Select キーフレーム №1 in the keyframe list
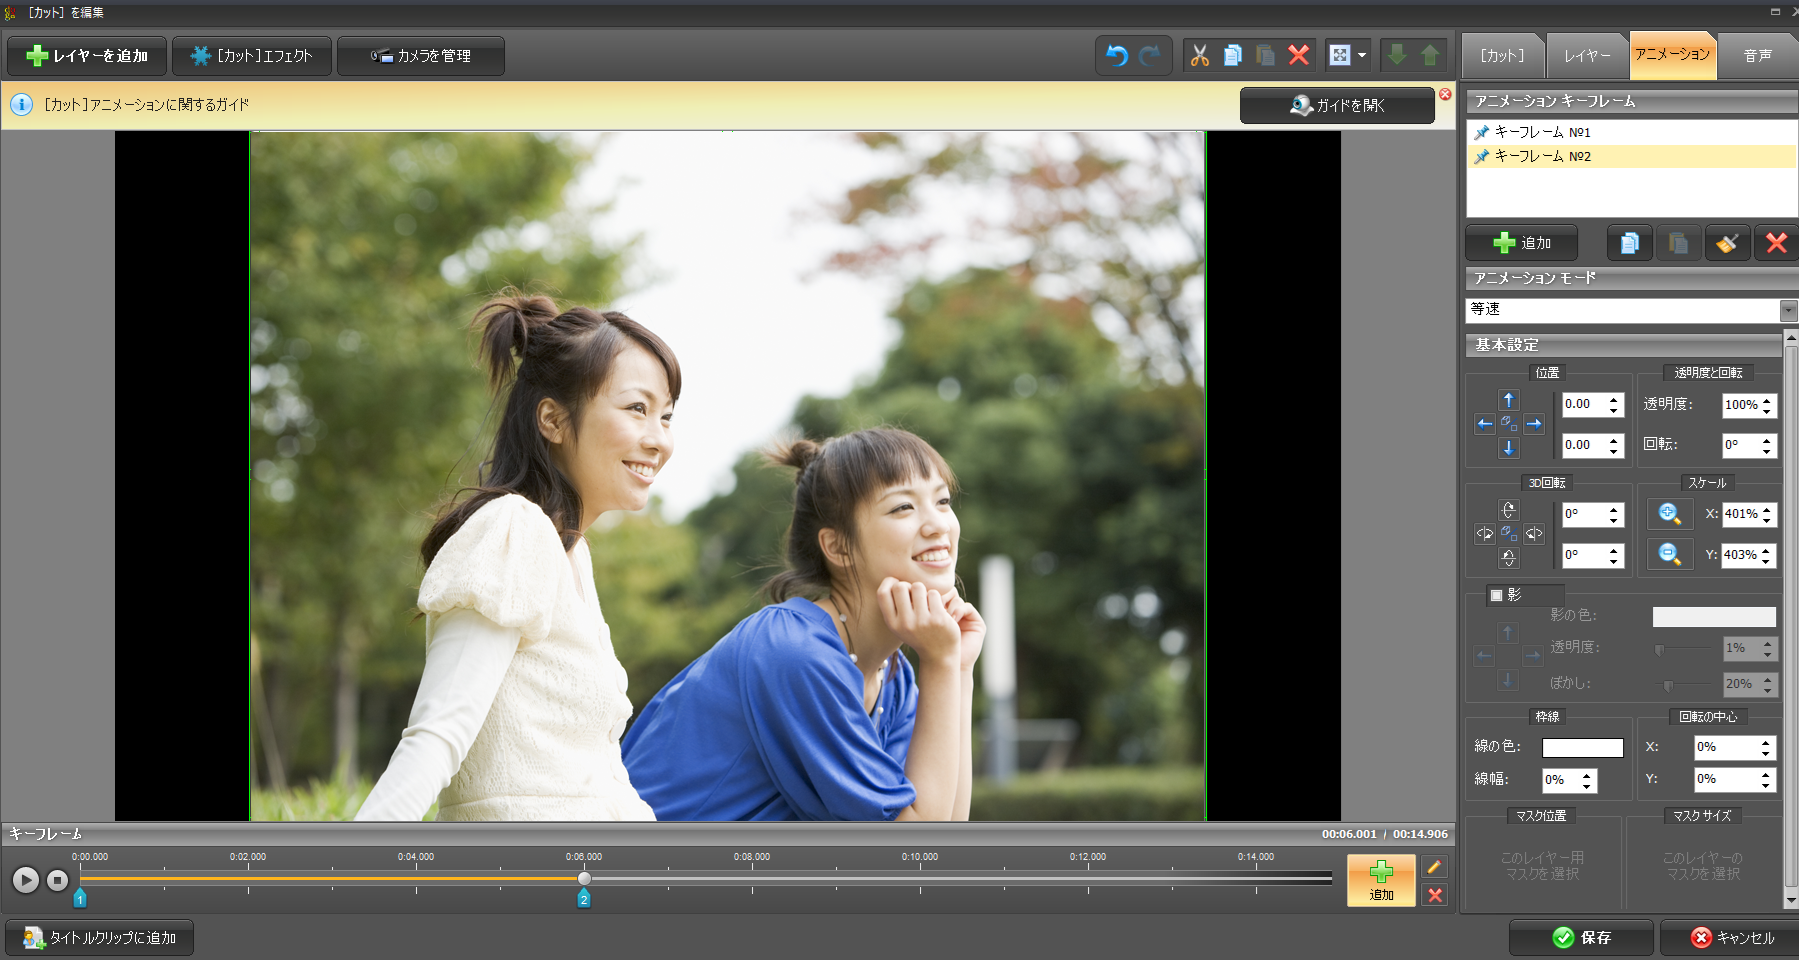 (x=1542, y=132)
